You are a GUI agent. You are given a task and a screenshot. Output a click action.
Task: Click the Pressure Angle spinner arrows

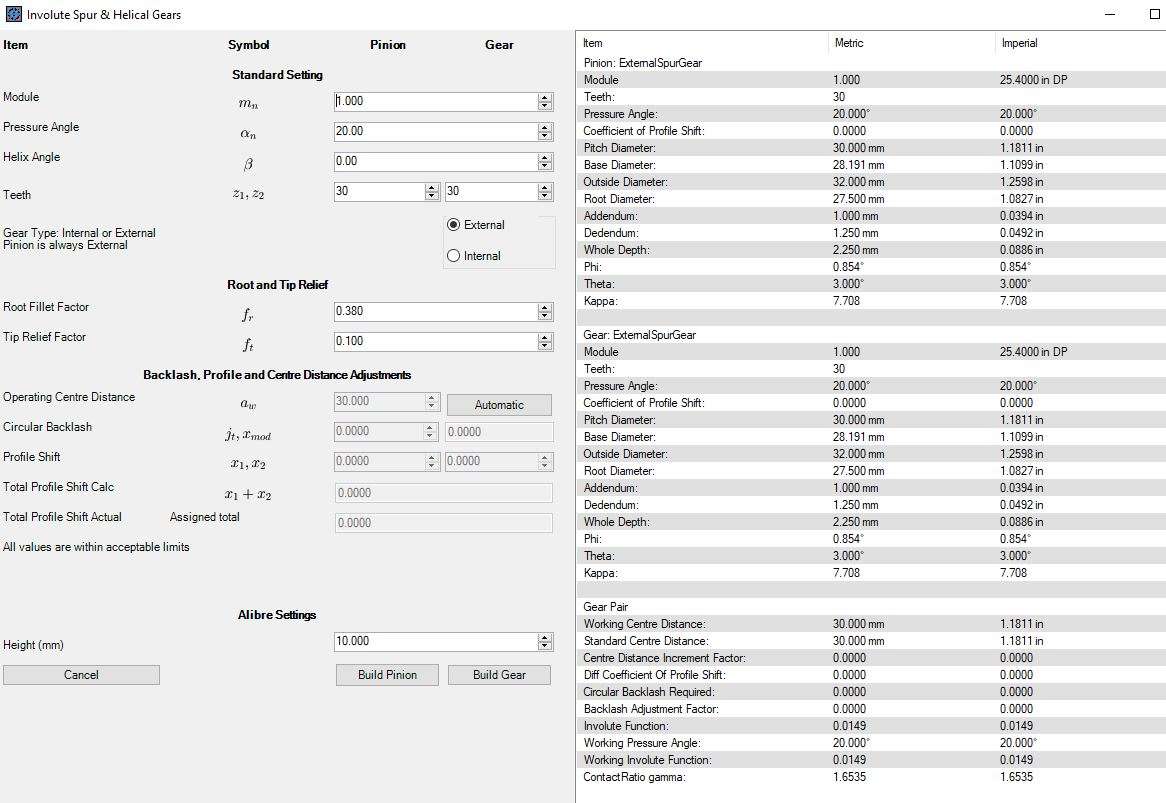[x=545, y=132]
